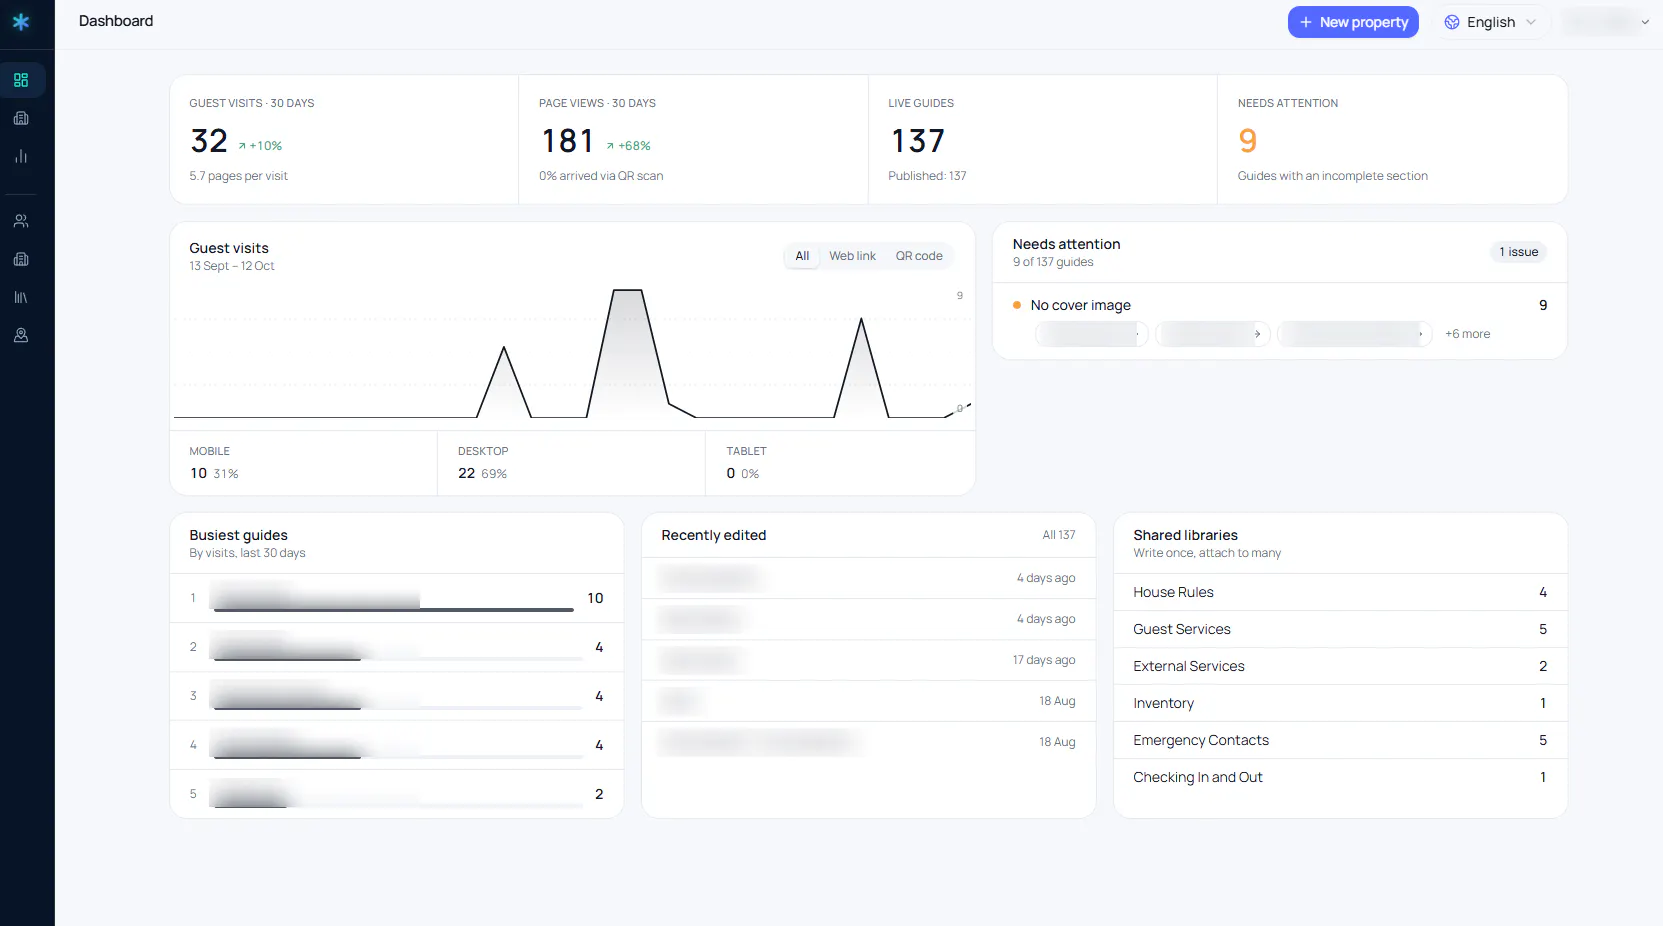Open the recently edited item from 17 days ago

click(868, 660)
